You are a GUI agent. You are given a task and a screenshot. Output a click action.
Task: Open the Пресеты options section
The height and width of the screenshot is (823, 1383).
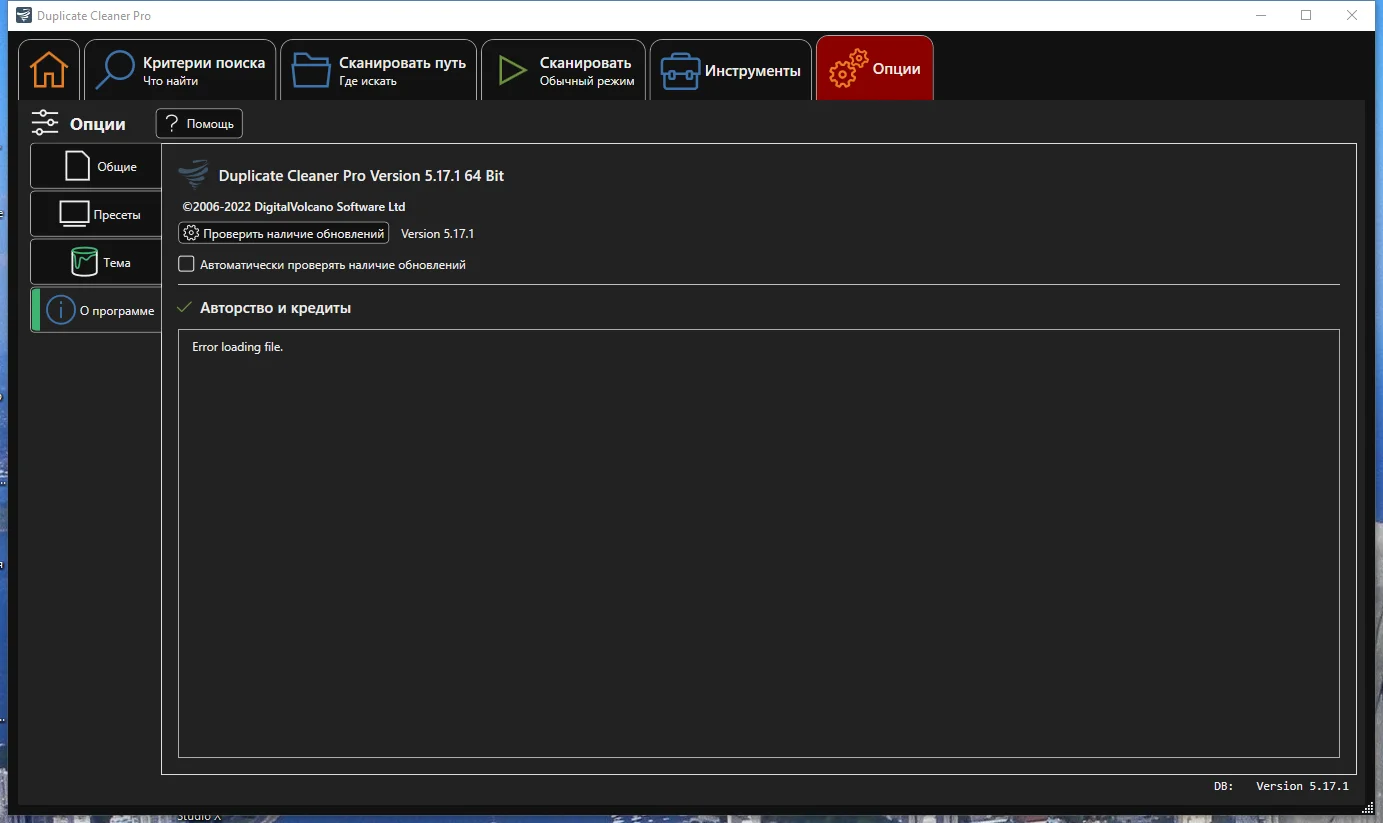(97, 214)
